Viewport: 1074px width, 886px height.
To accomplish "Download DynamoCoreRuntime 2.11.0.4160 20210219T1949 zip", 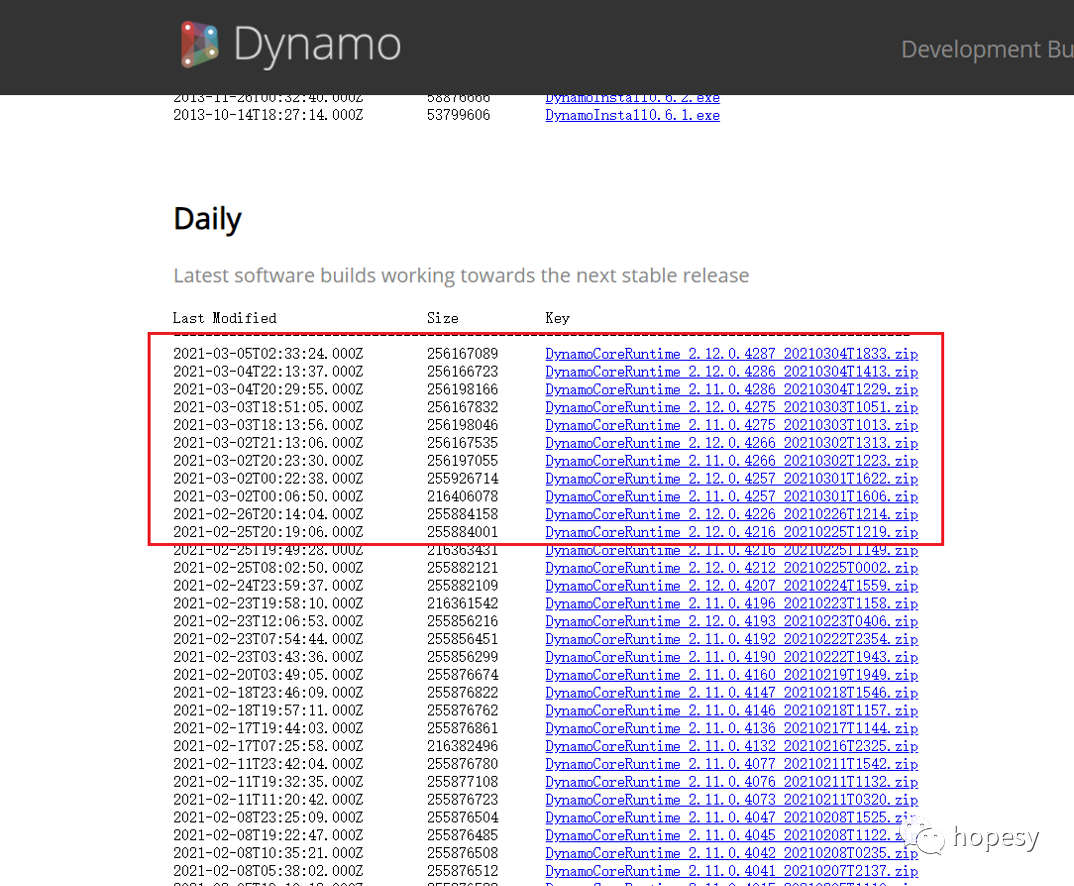I will pyautogui.click(x=731, y=675).
